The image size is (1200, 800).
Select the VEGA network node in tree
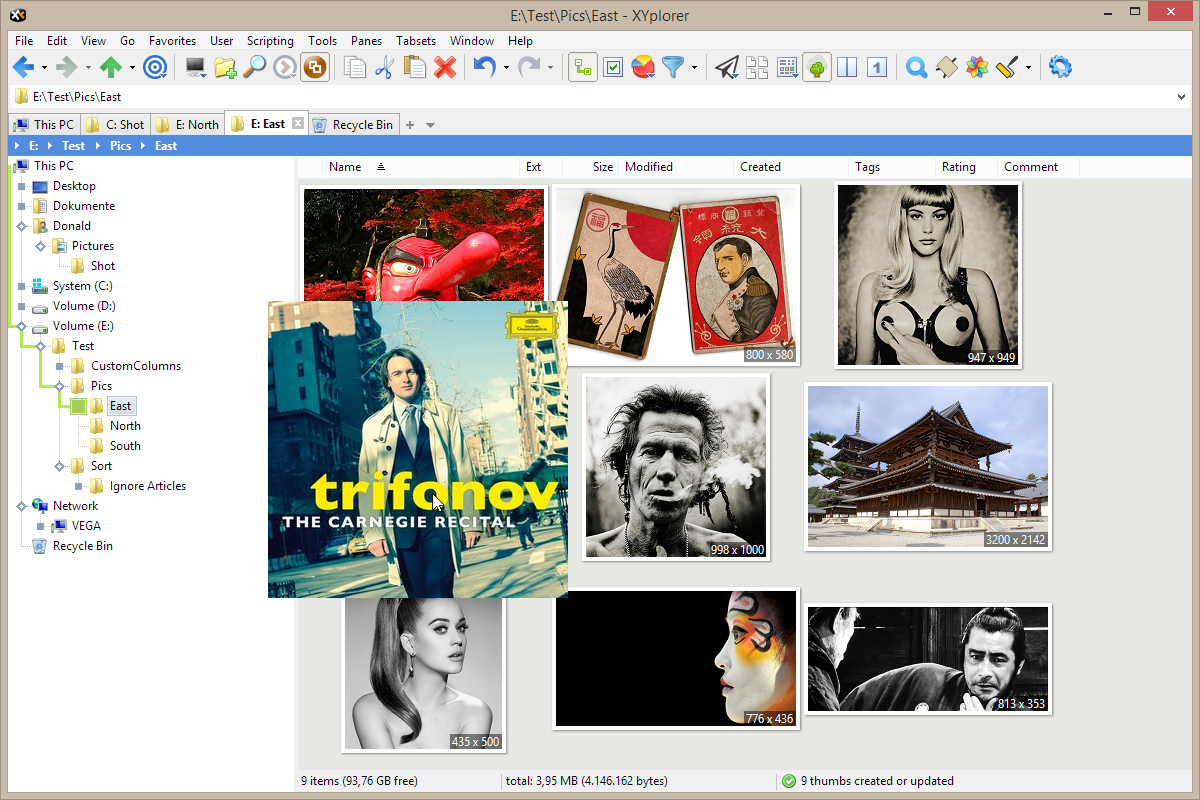click(x=86, y=526)
